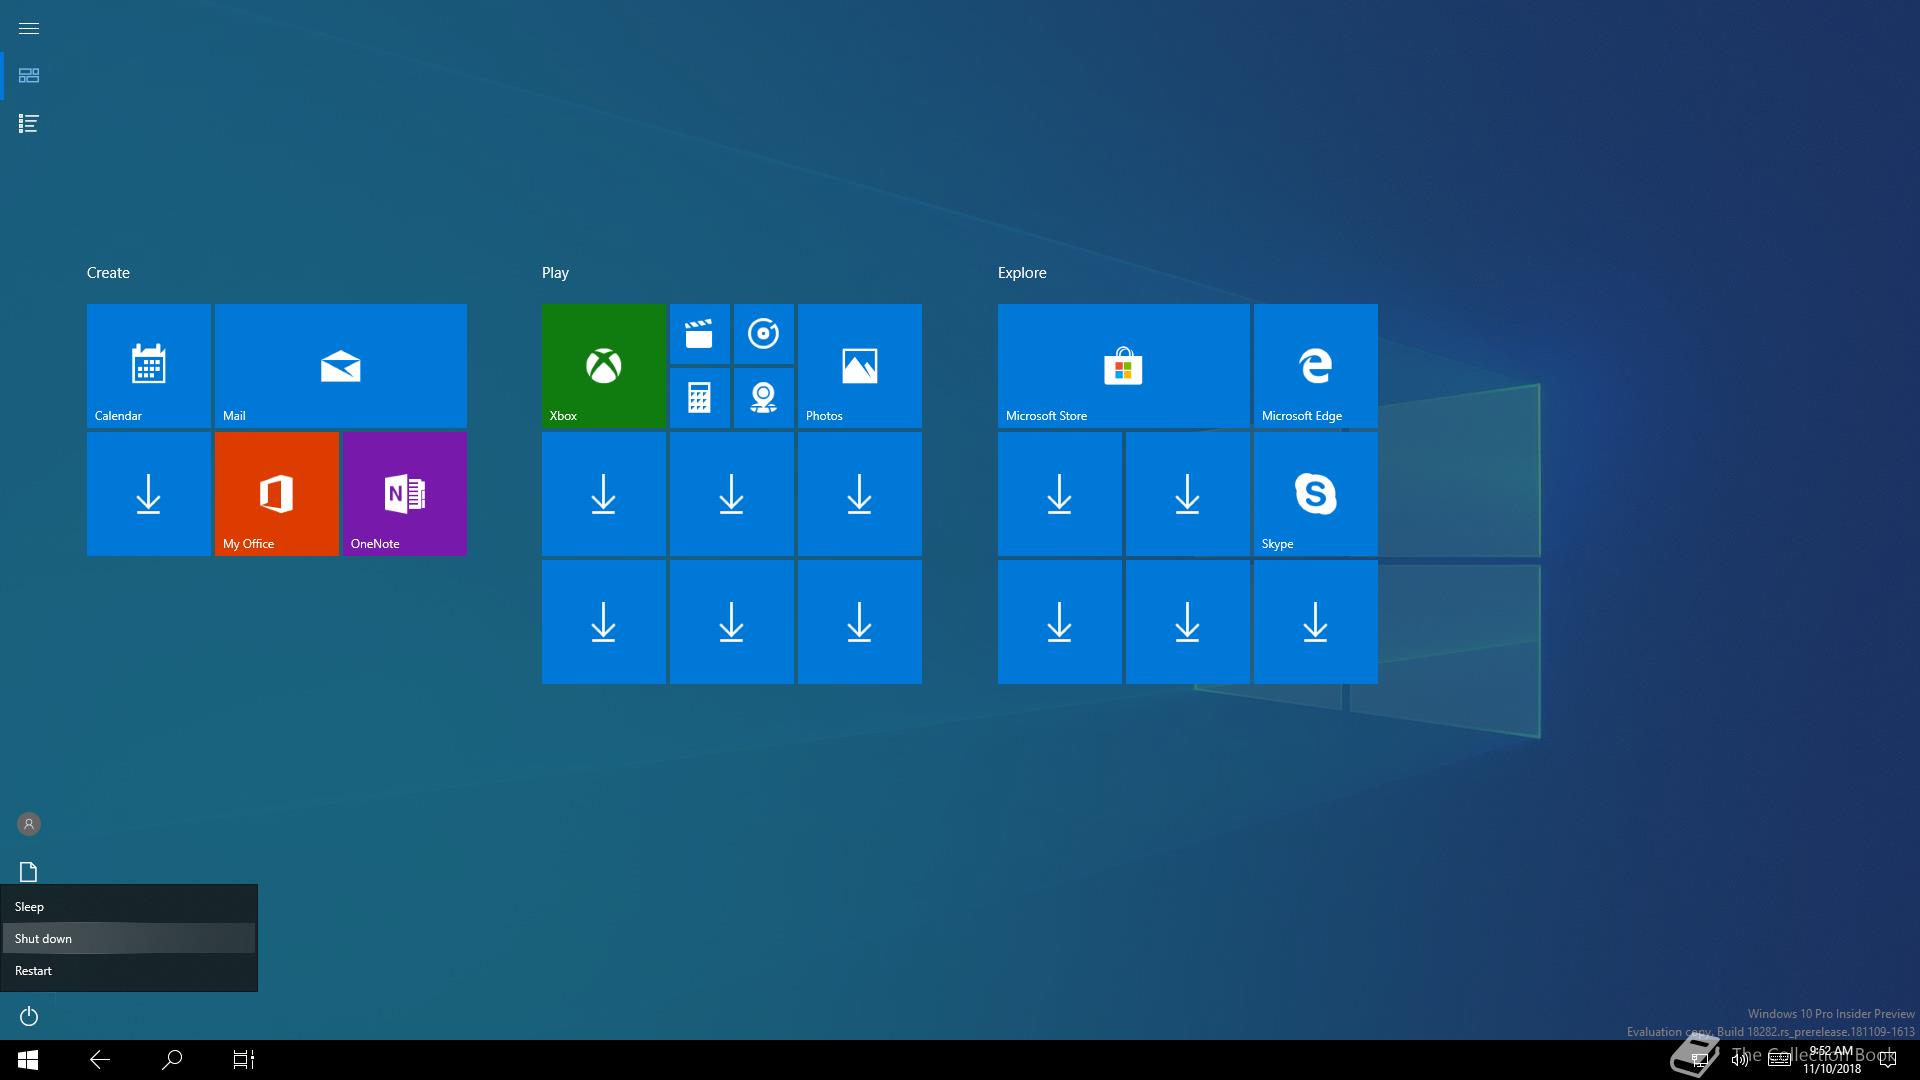Click the Play group heading
Image resolution: width=1920 pixels, height=1080 pixels.
(x=555, y=273)
